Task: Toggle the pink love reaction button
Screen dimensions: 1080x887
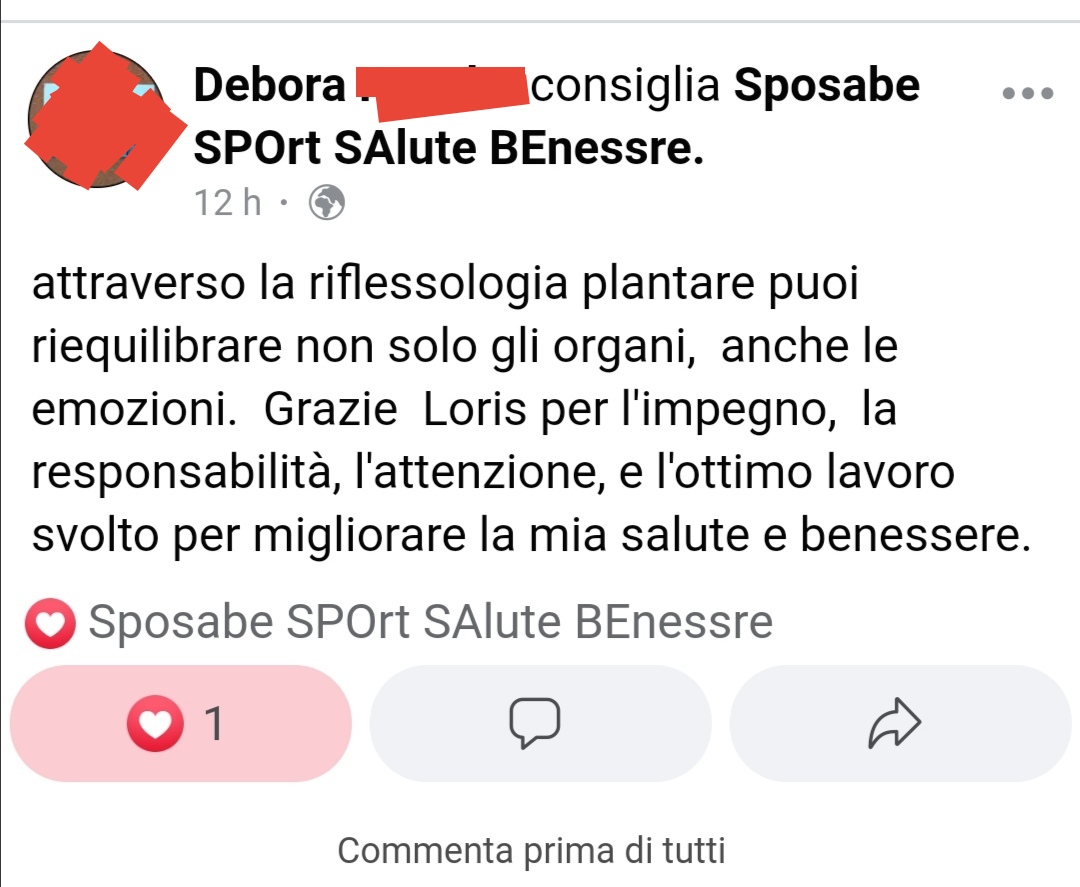Action: coord(181,723)
